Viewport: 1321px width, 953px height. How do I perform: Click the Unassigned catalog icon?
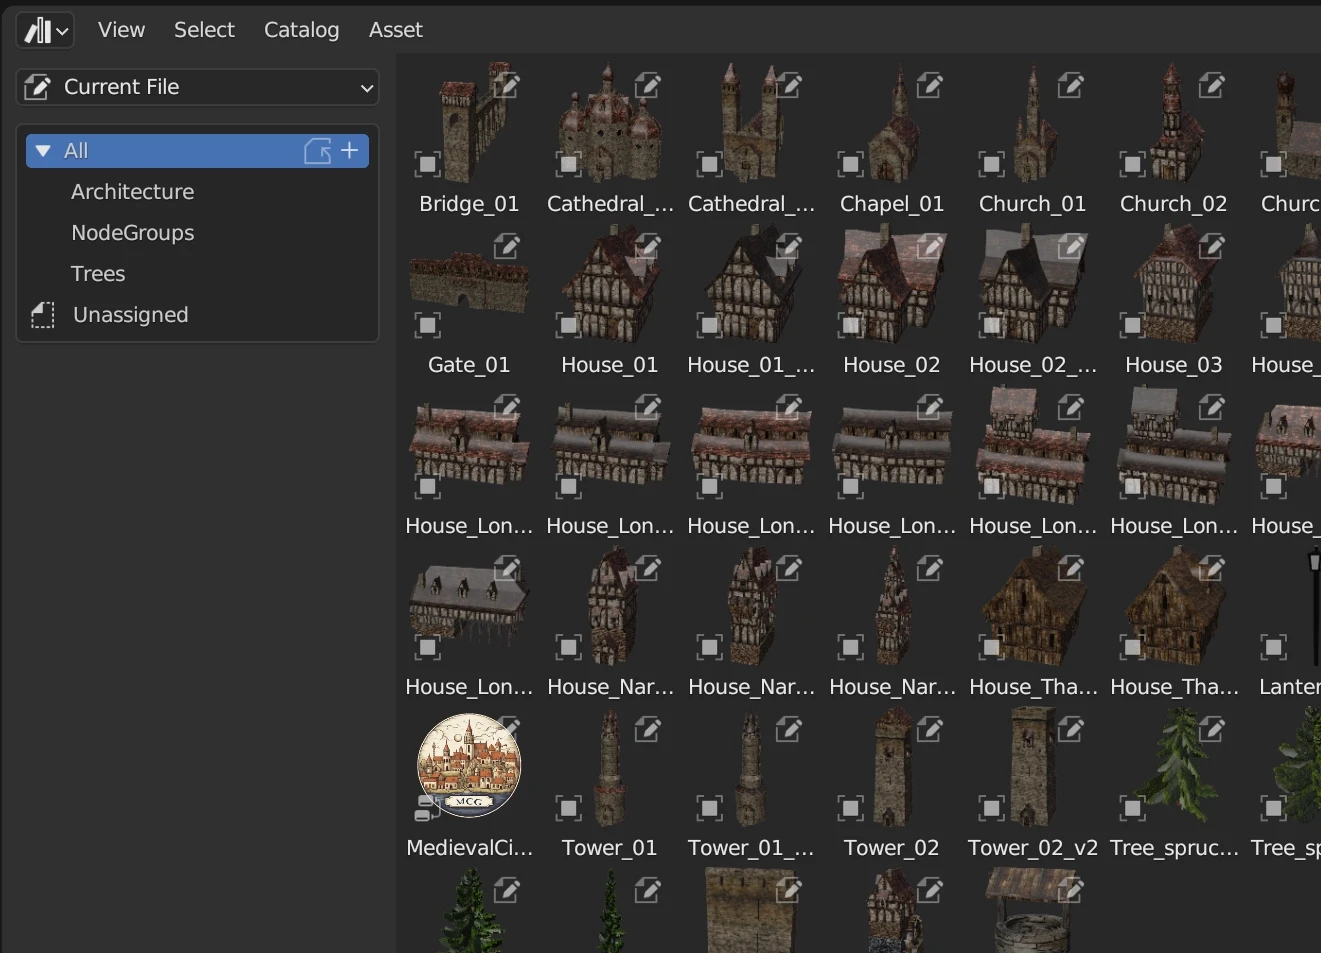click(x=43, y=315)
